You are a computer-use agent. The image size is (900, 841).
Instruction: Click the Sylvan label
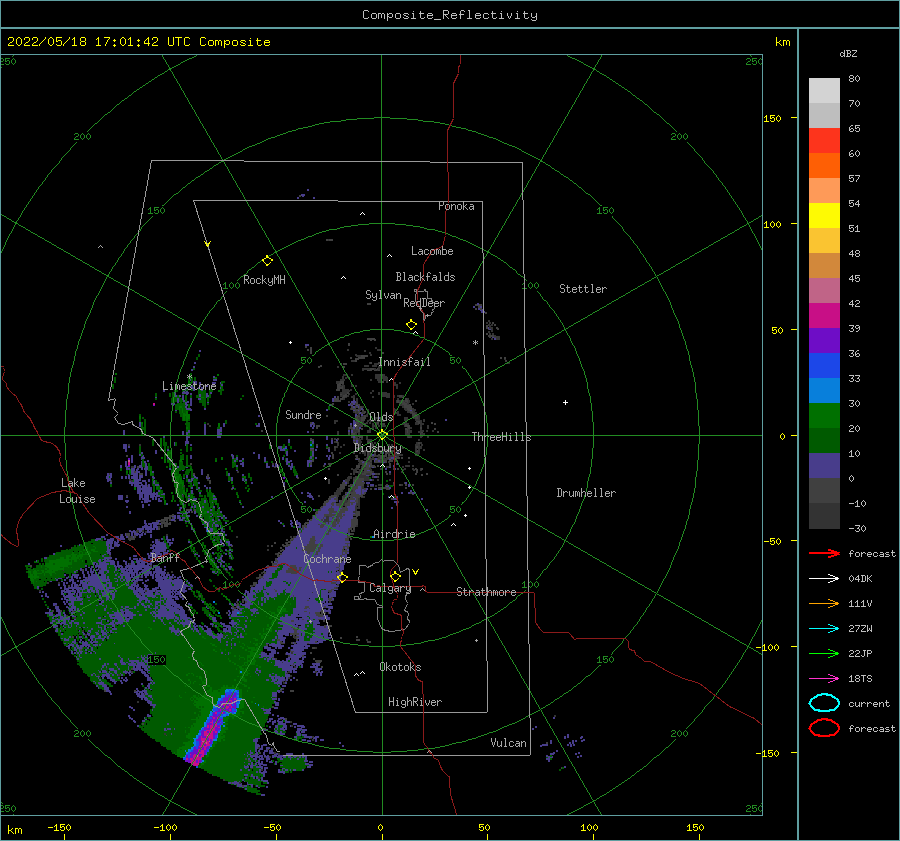[x=383, y=295]
